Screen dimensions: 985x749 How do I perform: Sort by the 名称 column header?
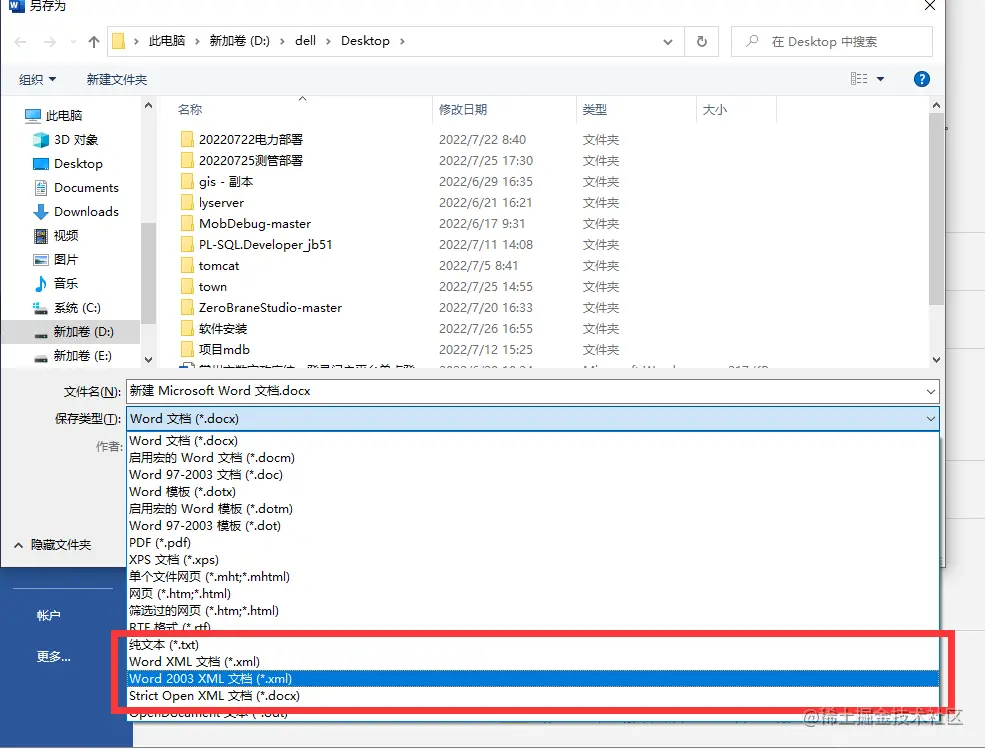click(190, 109)
